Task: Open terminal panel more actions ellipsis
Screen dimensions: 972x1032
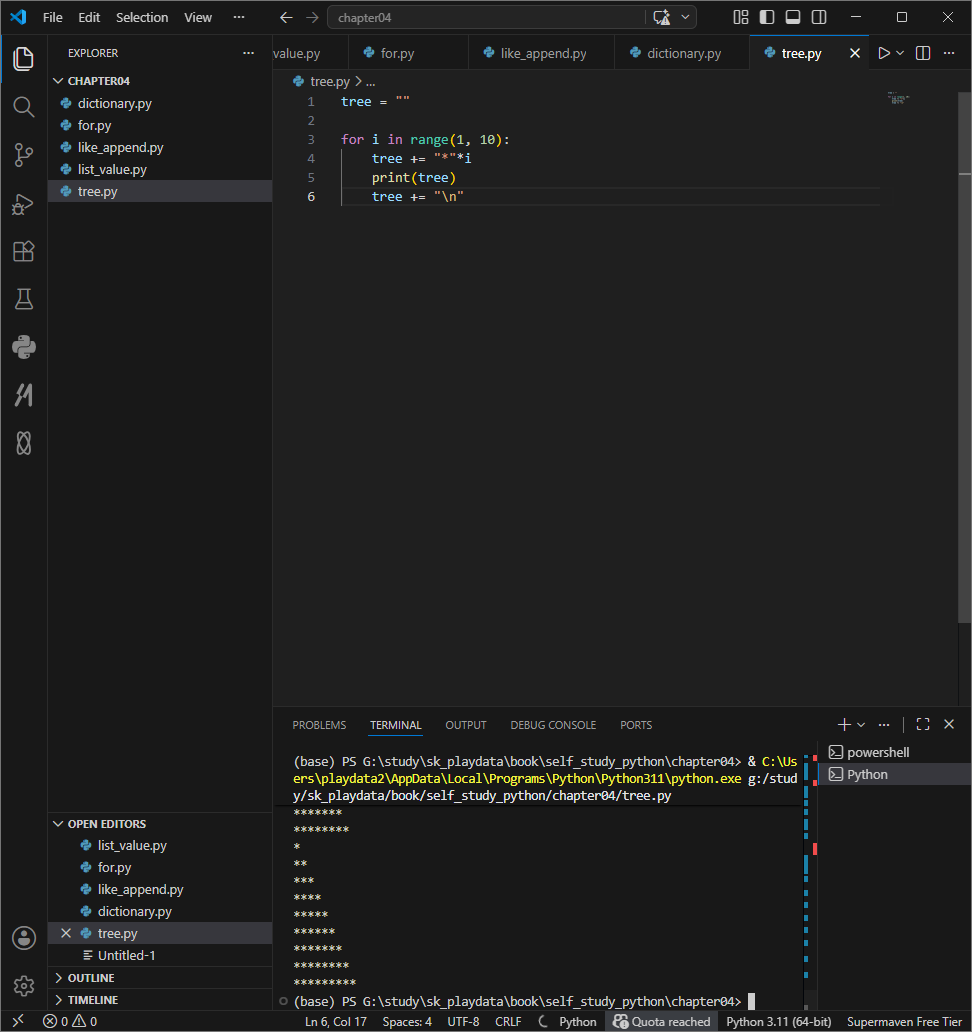Action: tap(884, 725)
